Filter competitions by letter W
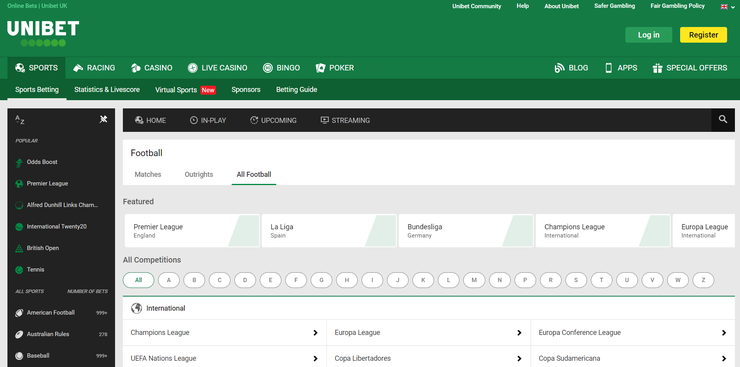 678,280
